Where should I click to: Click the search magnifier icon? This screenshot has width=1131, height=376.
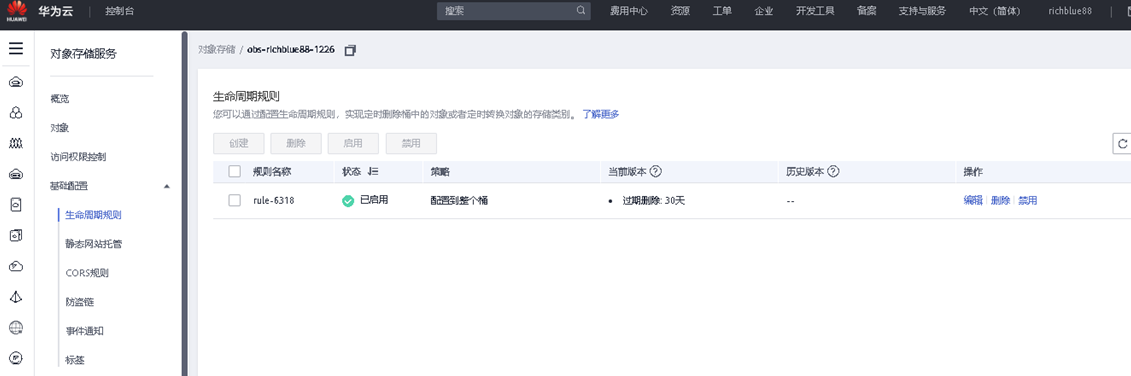click(581, 11)
